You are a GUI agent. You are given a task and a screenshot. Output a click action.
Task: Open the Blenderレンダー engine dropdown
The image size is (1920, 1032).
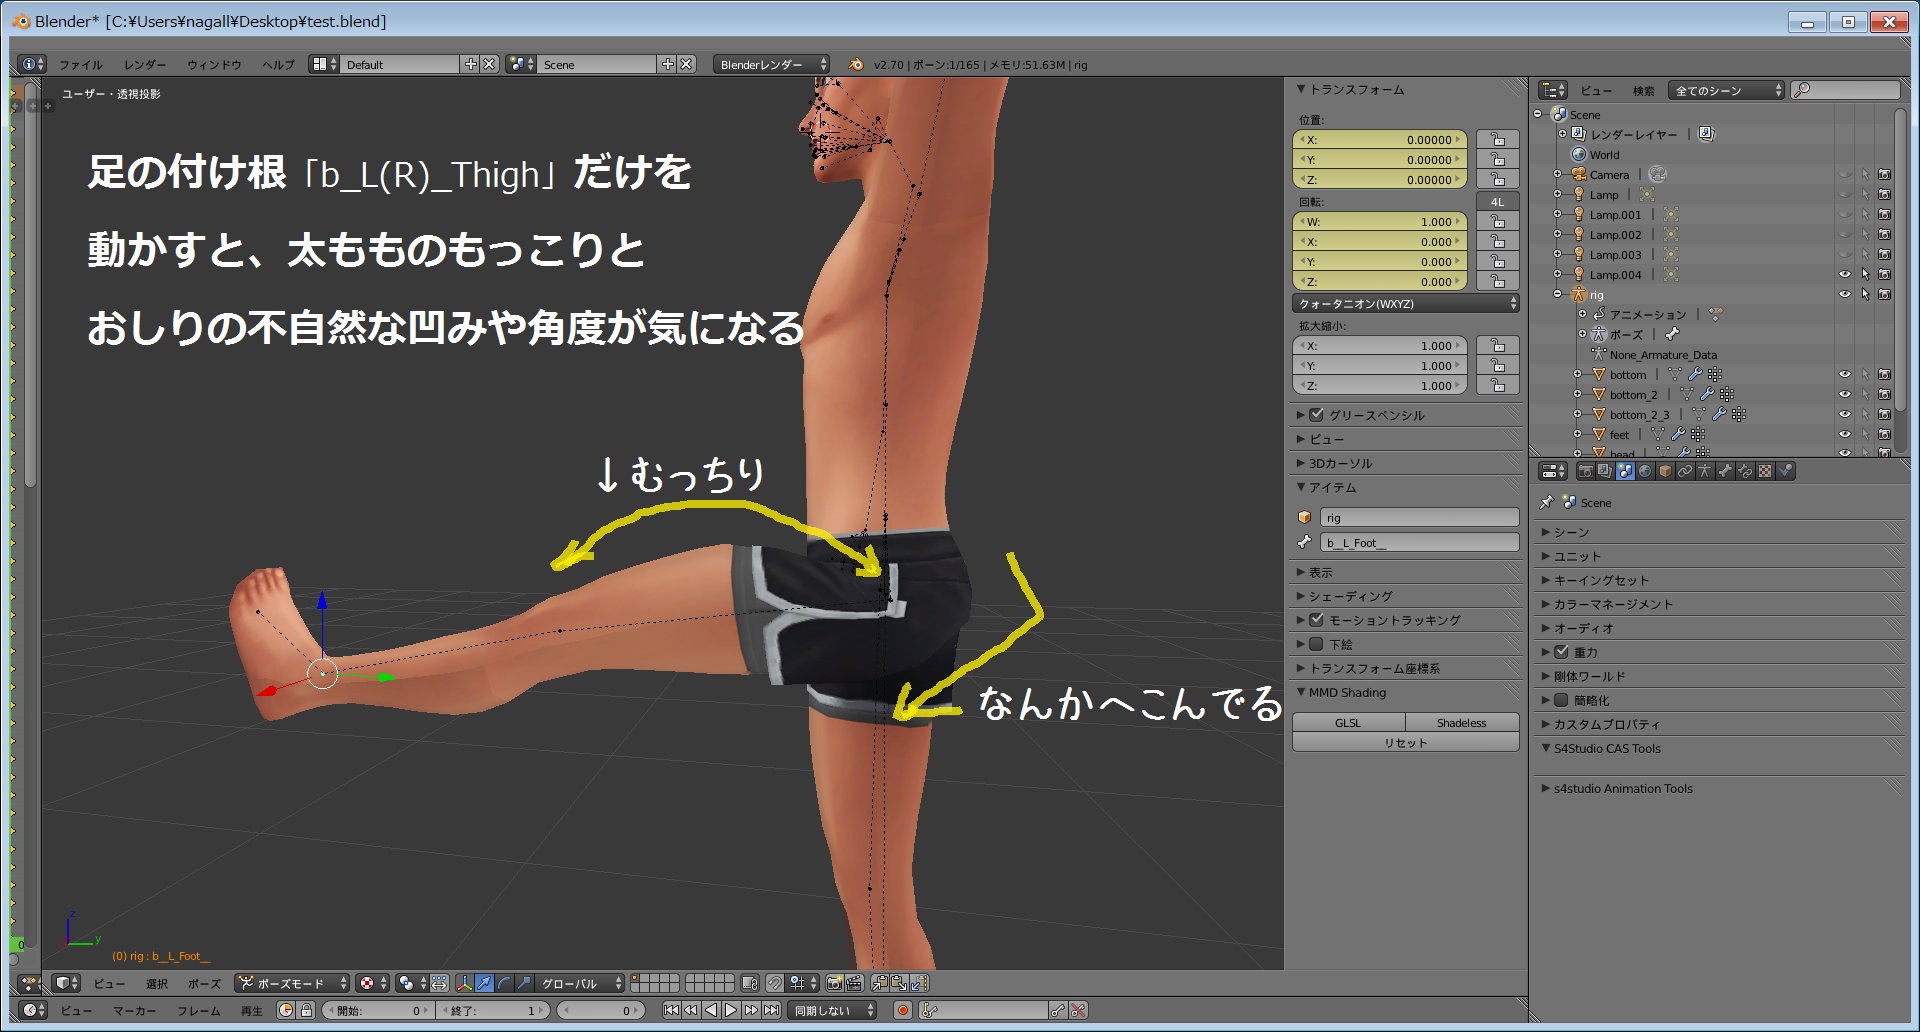(x=771, y=64)
